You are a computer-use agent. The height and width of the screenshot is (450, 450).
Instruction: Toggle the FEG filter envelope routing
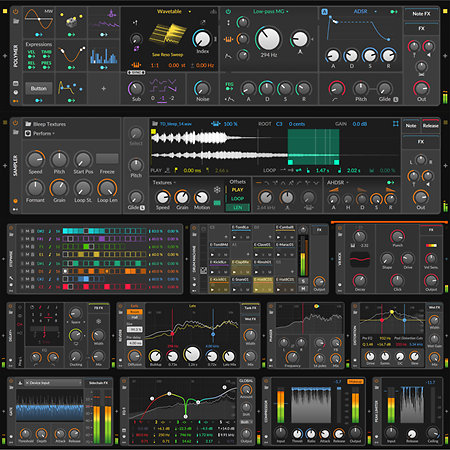[x=229, y=85]
